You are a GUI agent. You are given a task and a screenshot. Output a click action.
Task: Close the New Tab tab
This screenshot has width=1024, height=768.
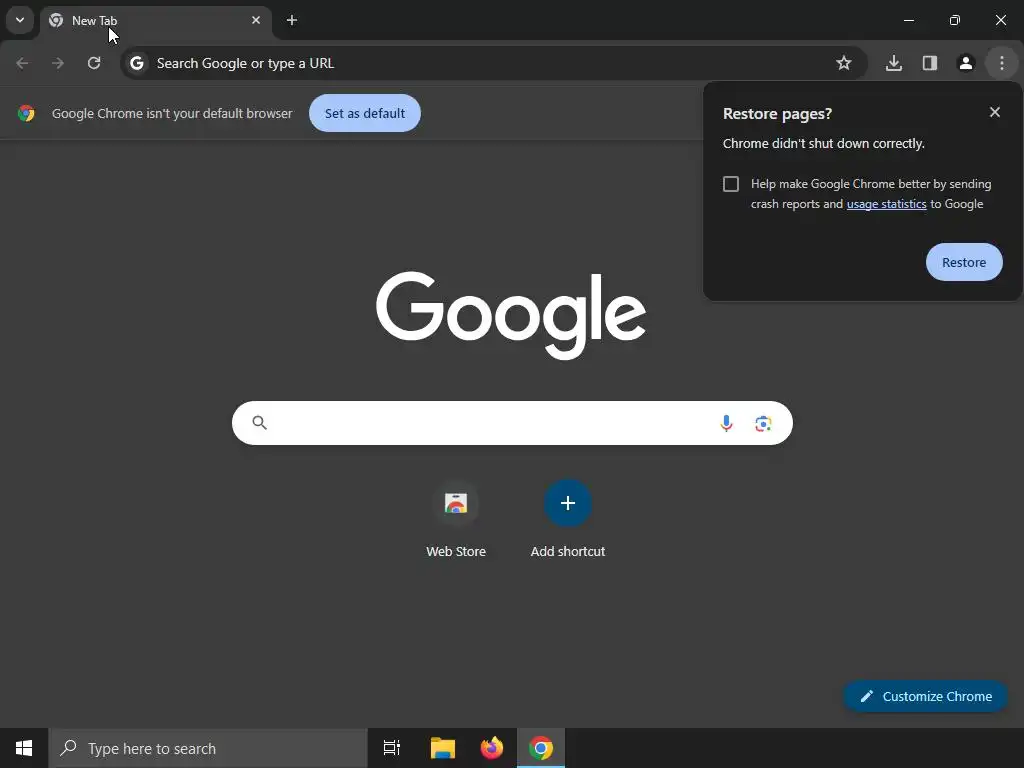point(256,20)
